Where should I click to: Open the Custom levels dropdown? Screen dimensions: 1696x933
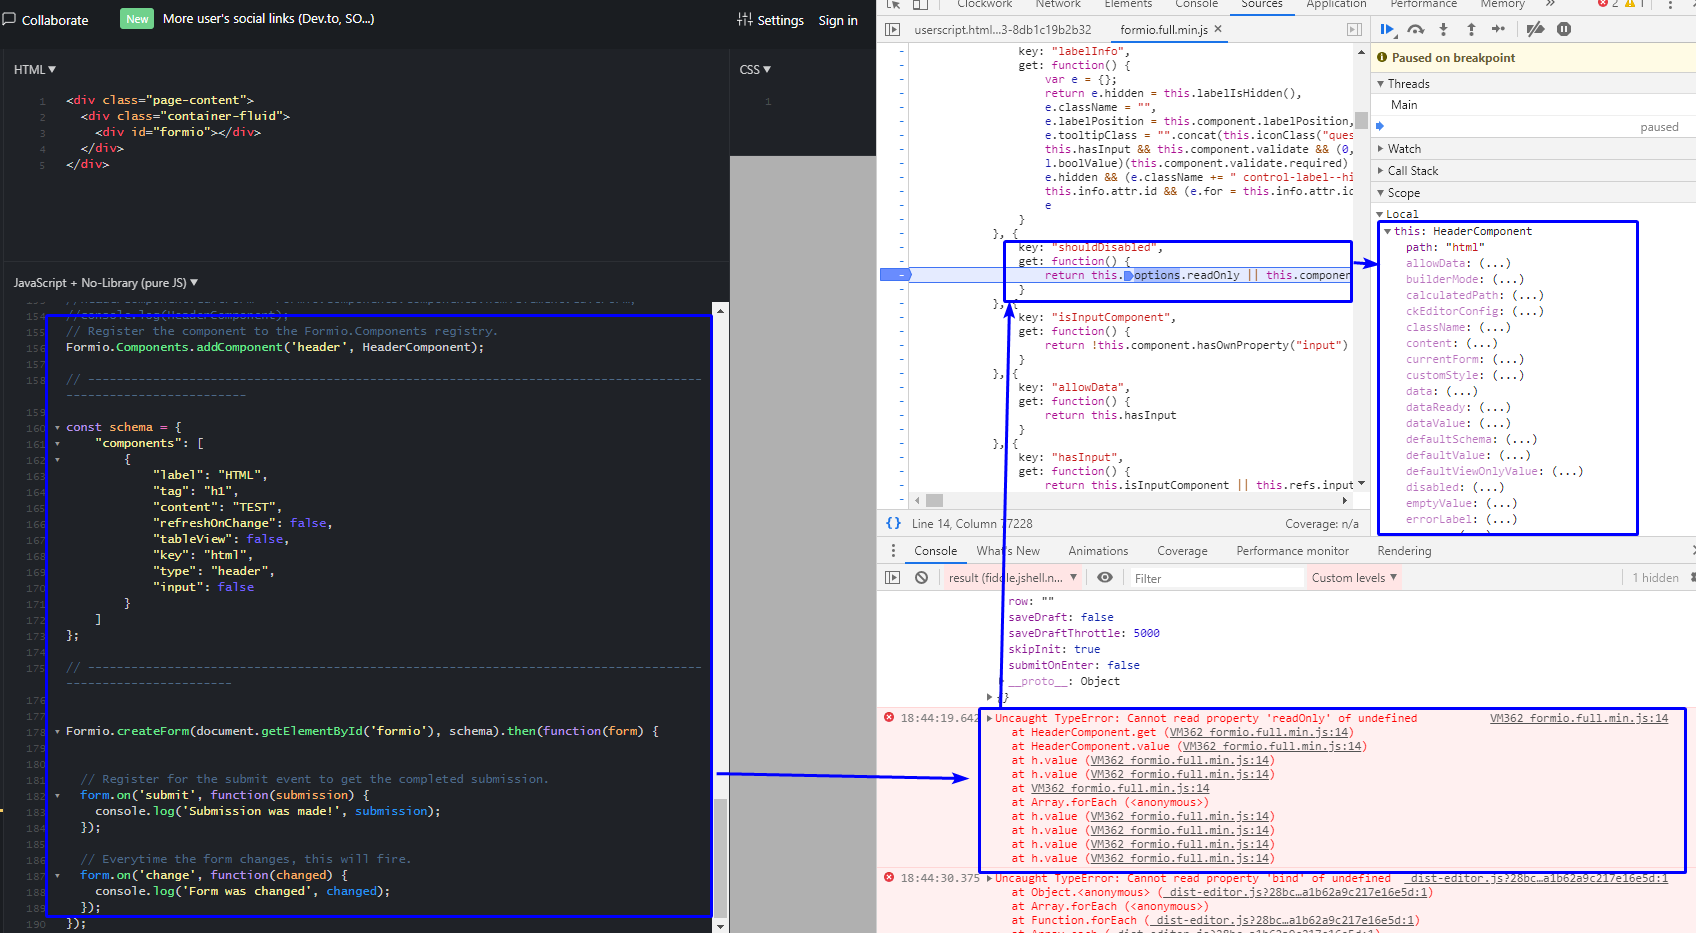(1353, 577)
